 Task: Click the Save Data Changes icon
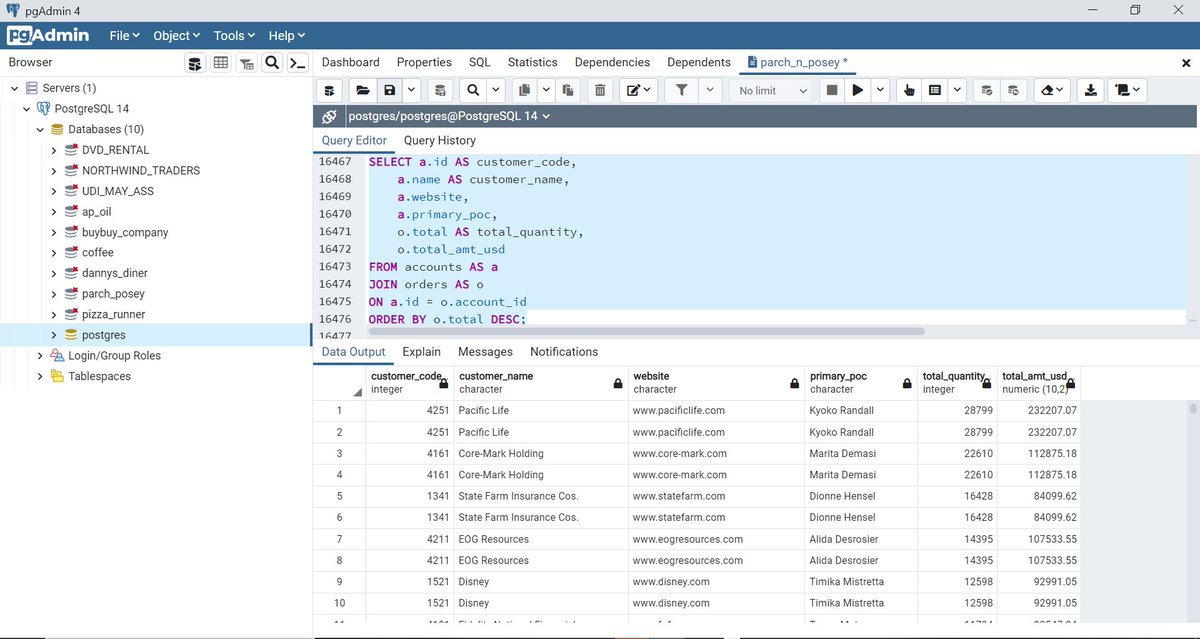click(439, 90)
